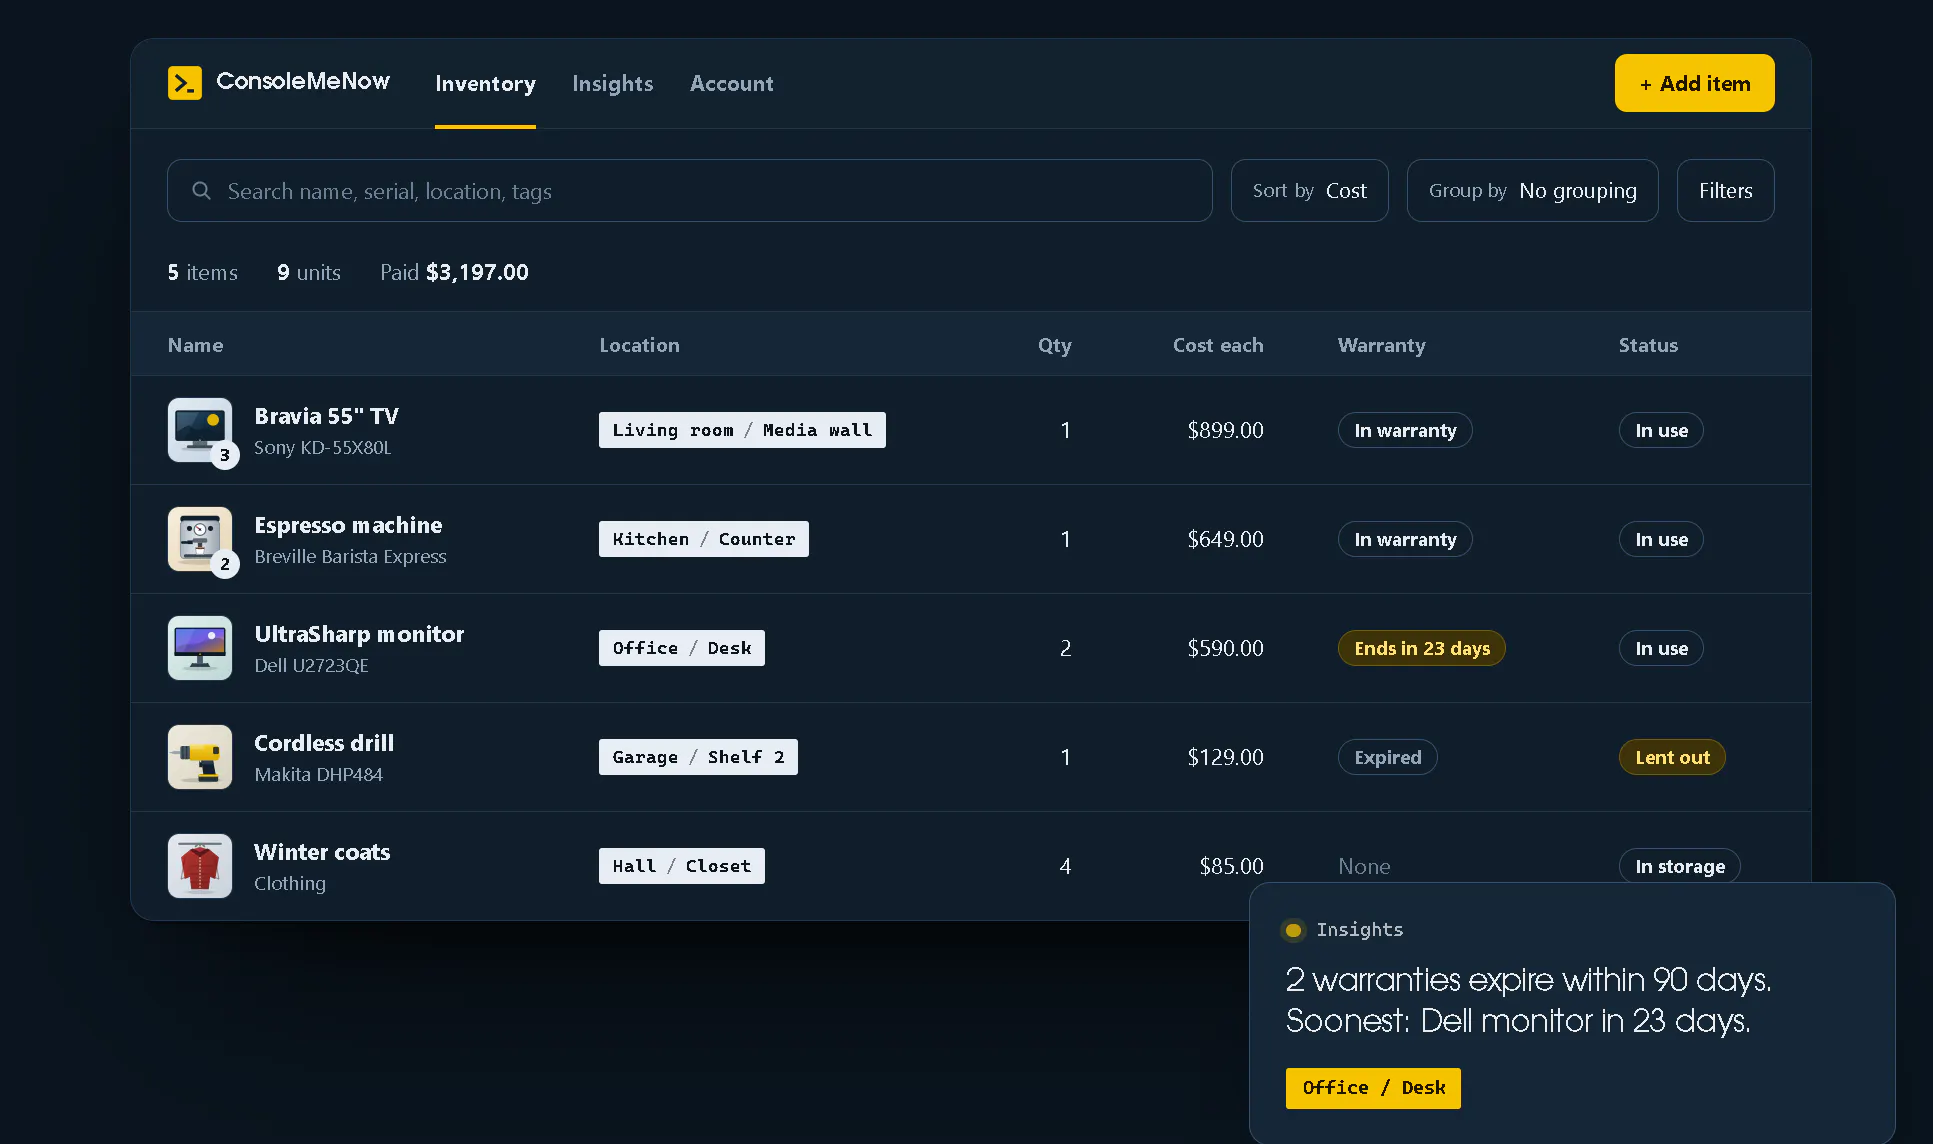The width and height of the screenshot is (1933, 1144).
Task: Click the Paid $3,197.00 summary
Action: [x=454, y=272]
